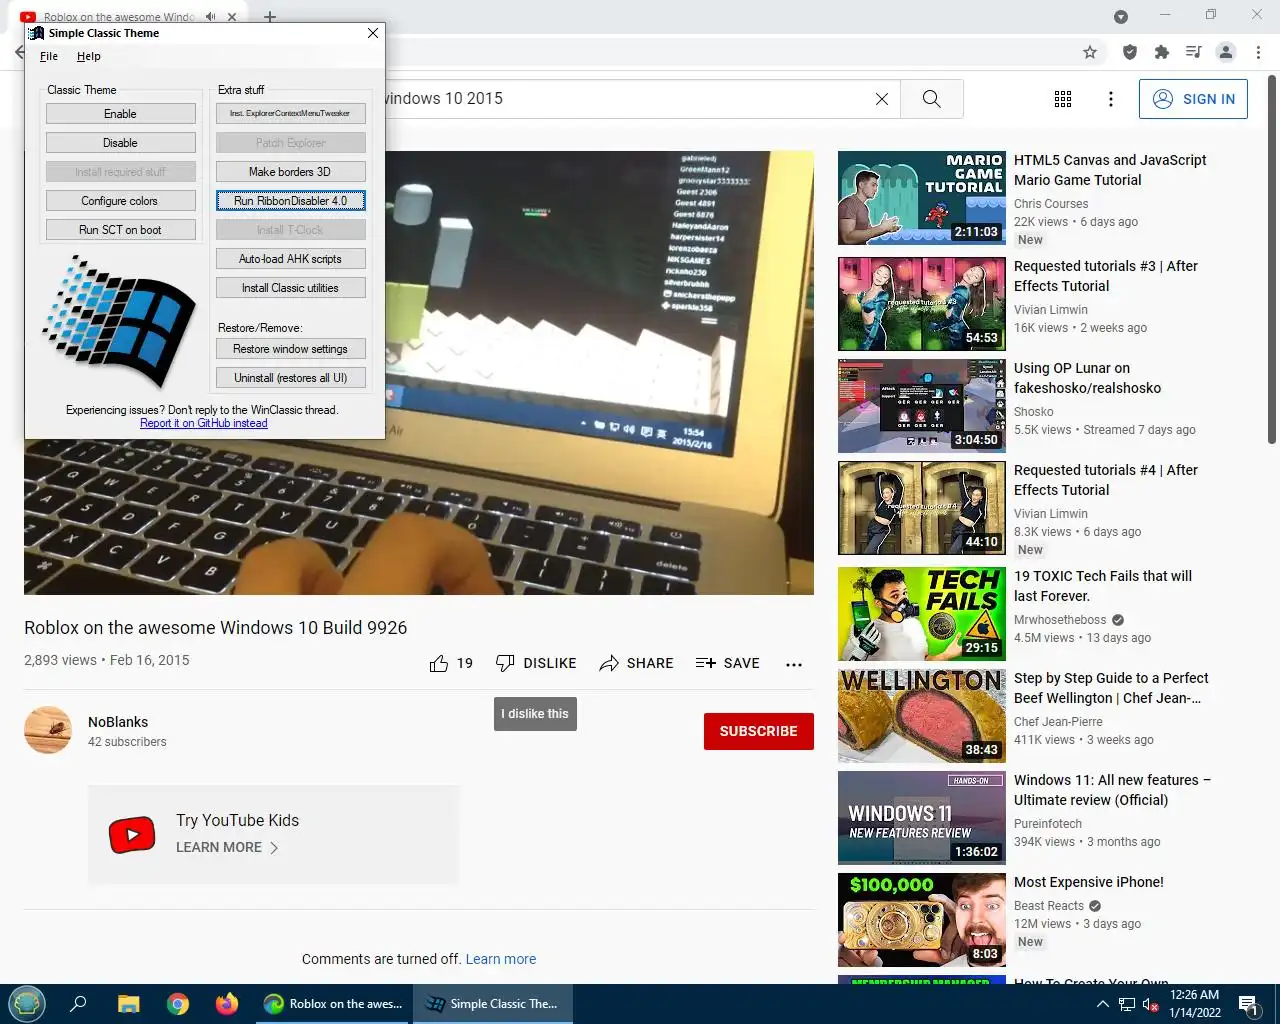Viewport: 1280px width, 1024px height.
Task: Click Auto-load AHK scripts
Action: (290, 259)
